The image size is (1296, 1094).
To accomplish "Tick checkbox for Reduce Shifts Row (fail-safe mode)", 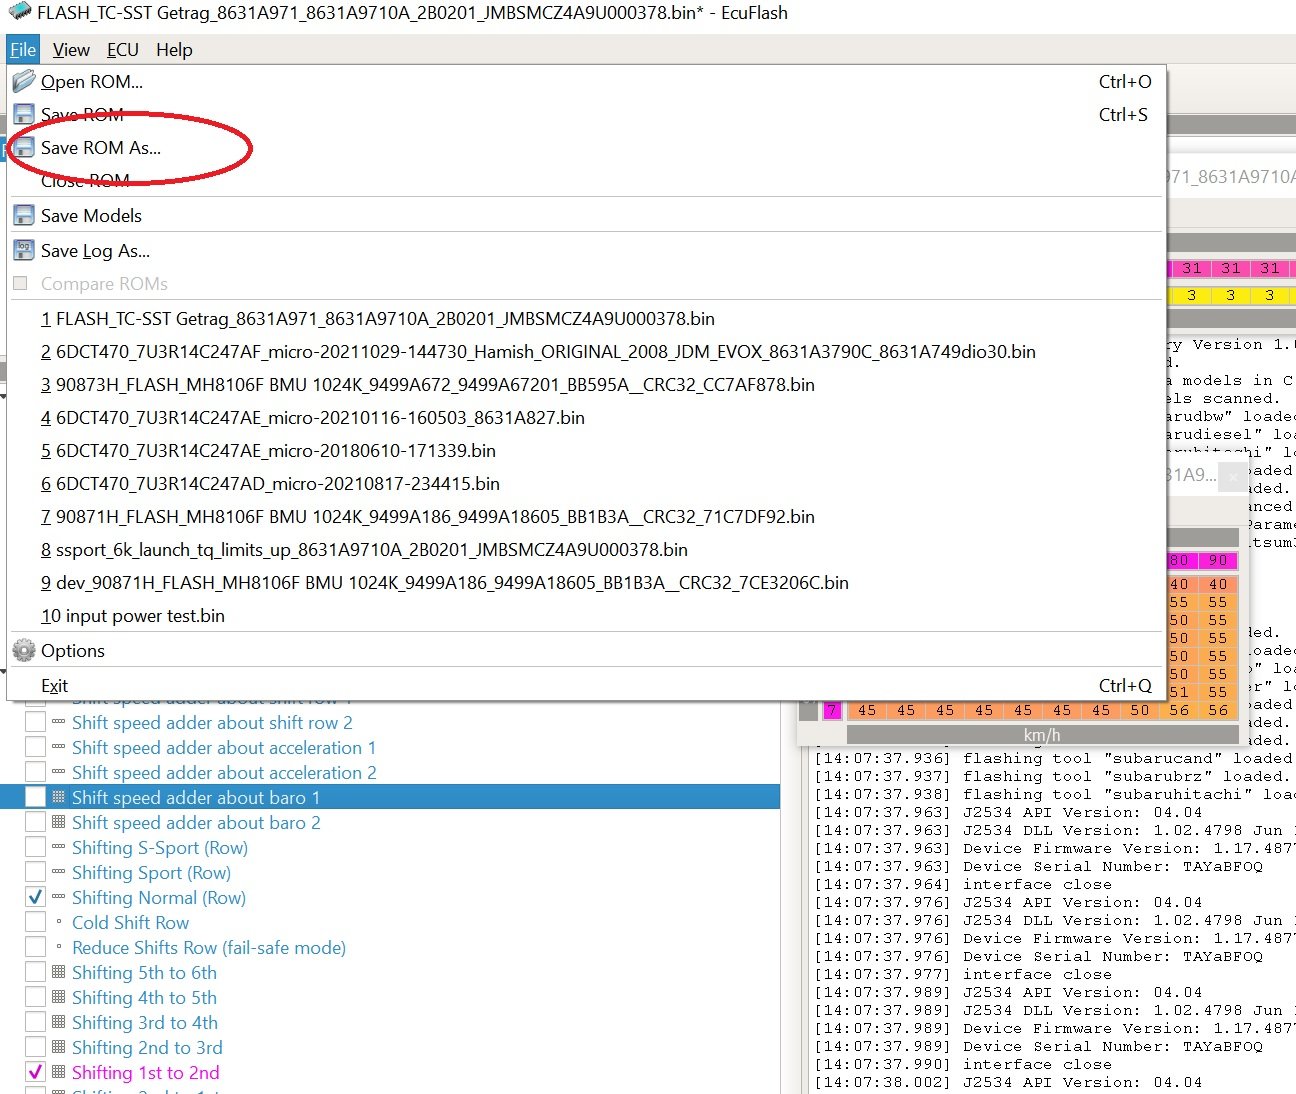I will [35, 947].
